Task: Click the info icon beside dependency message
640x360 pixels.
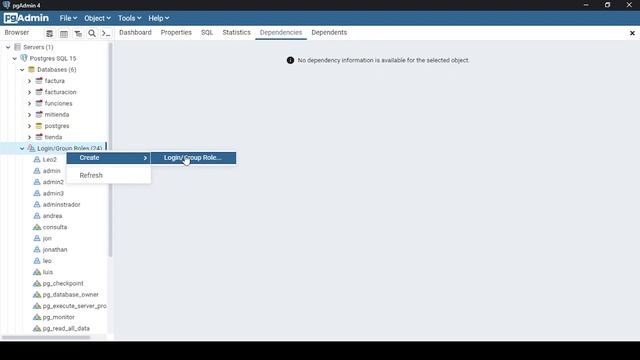Action: tap(290, 60)
